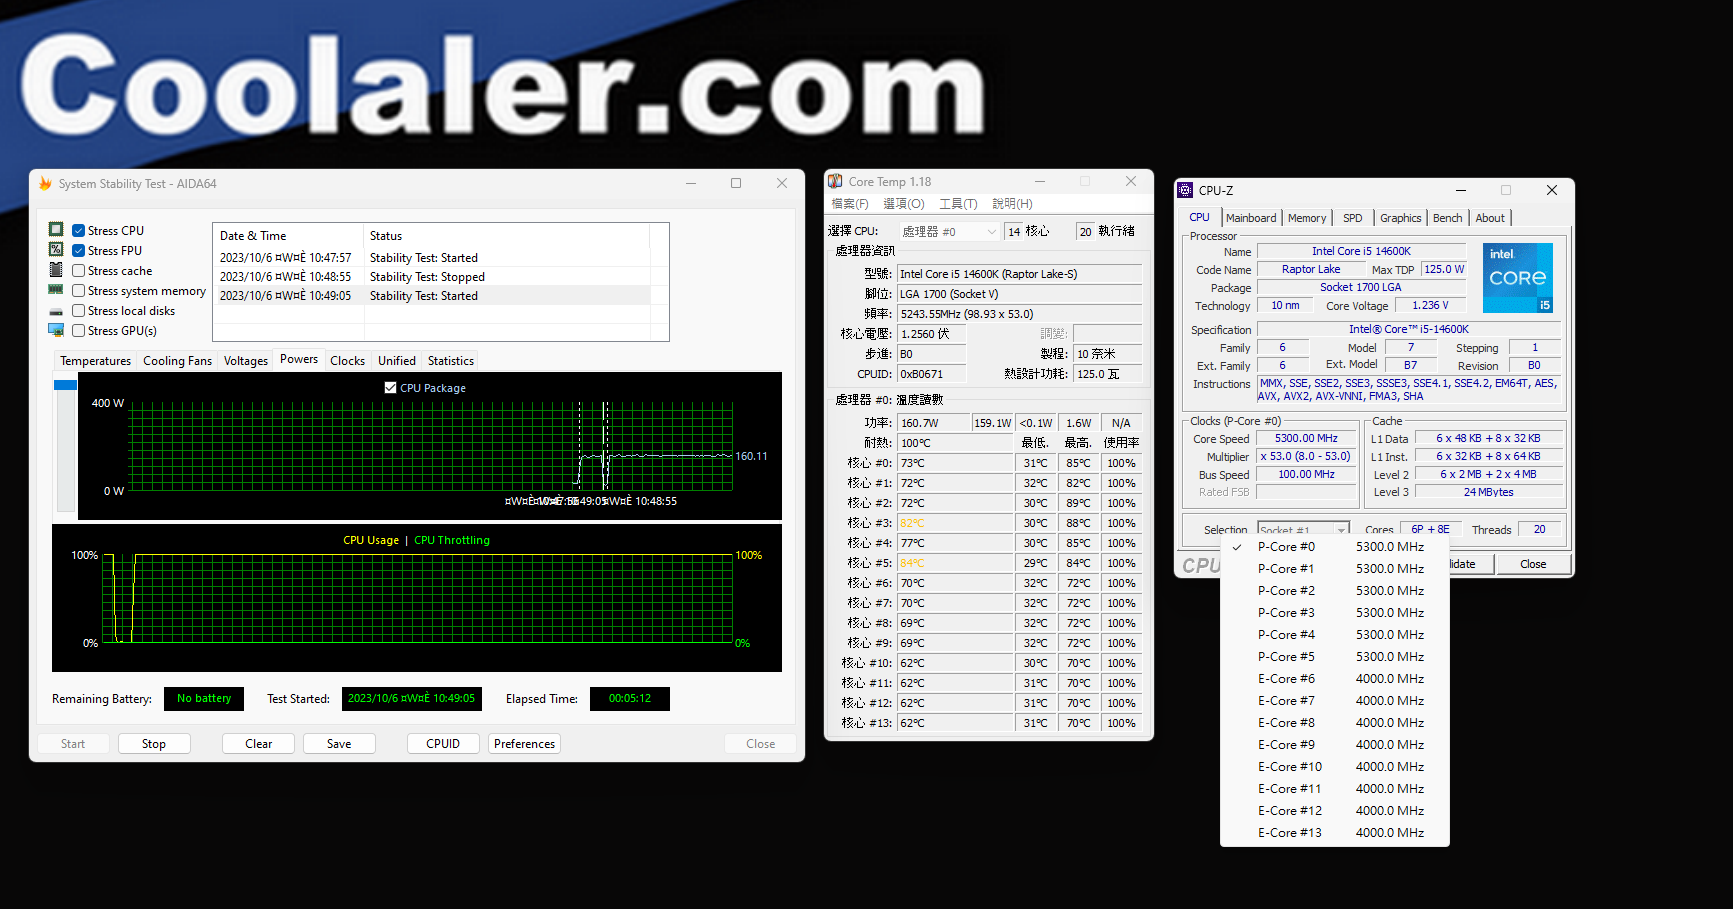Image resolution: width=1733 pixels, height=909 pixels.
Task: Switch to the Clocks tab in AIDA64
Action: click(x=347, y=361)
